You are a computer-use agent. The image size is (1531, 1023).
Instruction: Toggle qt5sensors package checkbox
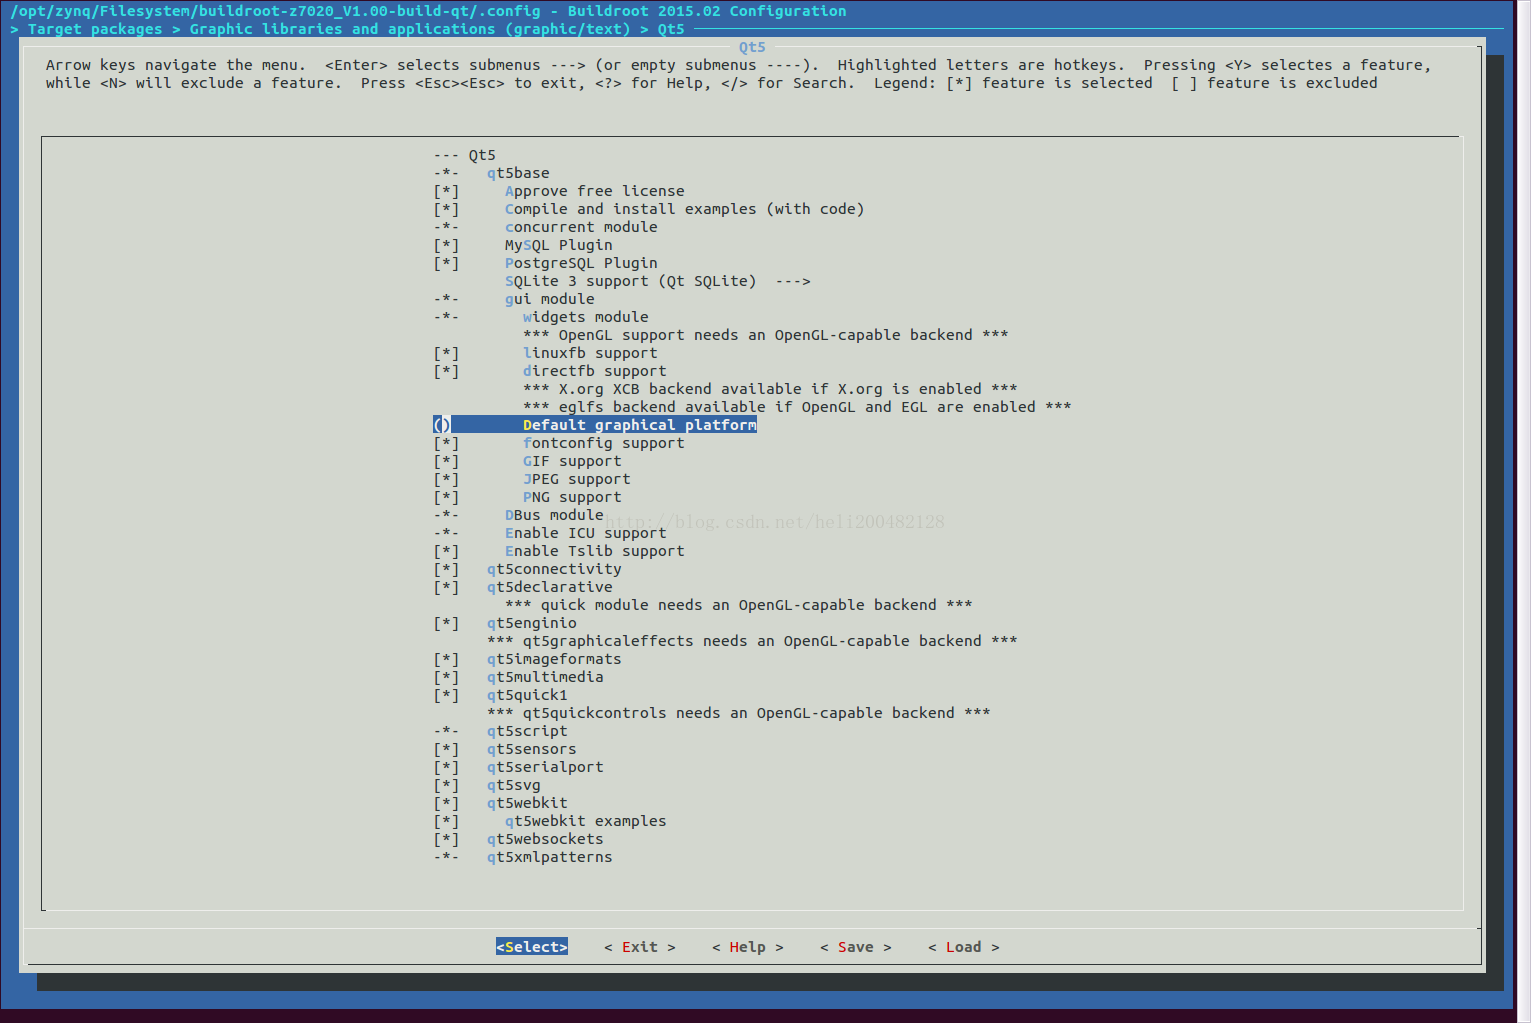click(446, 749)
